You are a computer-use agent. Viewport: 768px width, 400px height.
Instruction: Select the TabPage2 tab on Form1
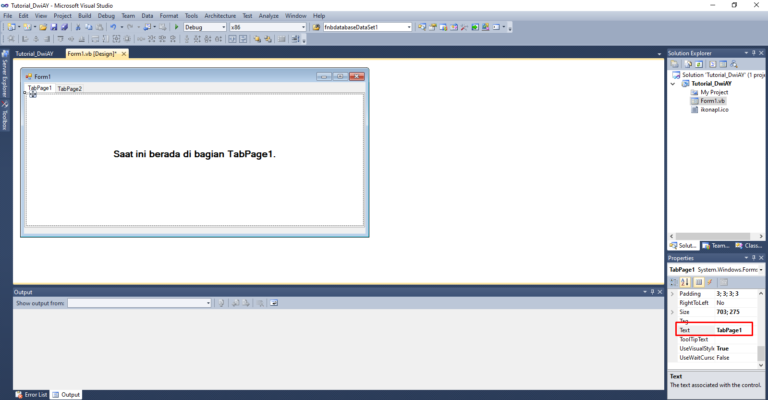pyautogui.click(x=70, y=89)
